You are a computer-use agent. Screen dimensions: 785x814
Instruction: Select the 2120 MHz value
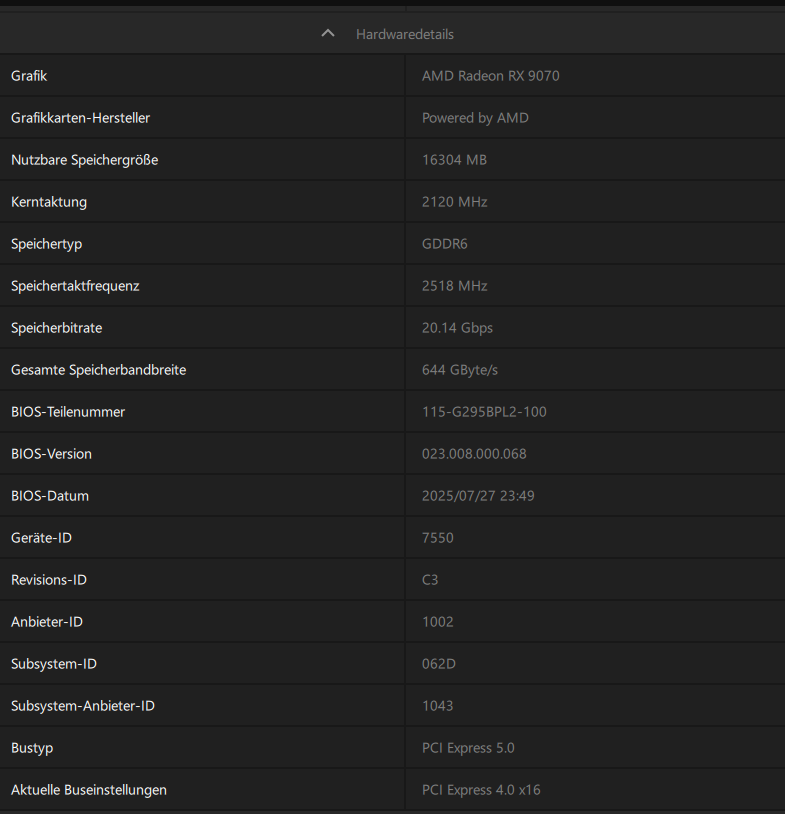coord(454,202)
